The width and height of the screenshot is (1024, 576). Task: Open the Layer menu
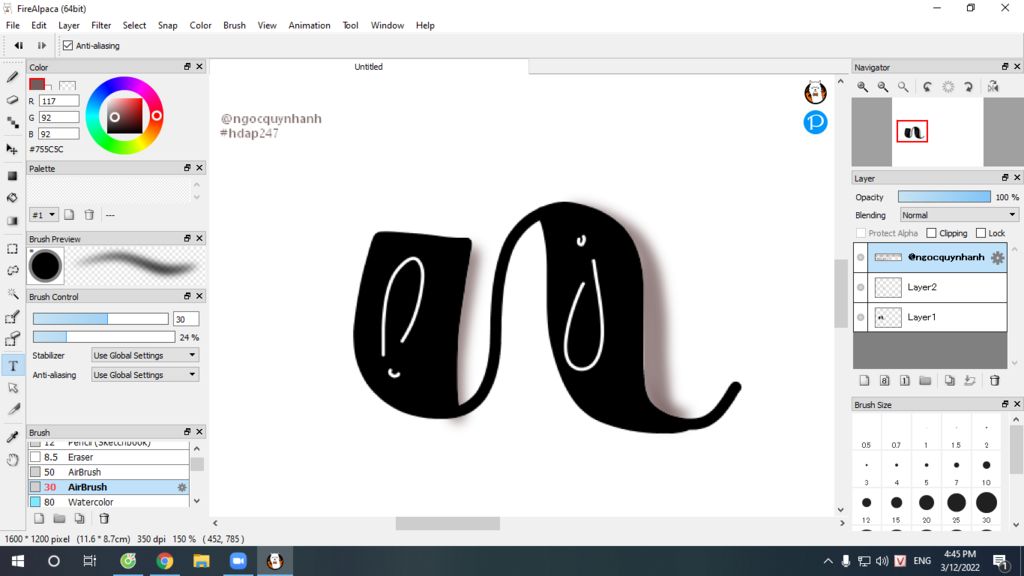(x=69, y=25)
